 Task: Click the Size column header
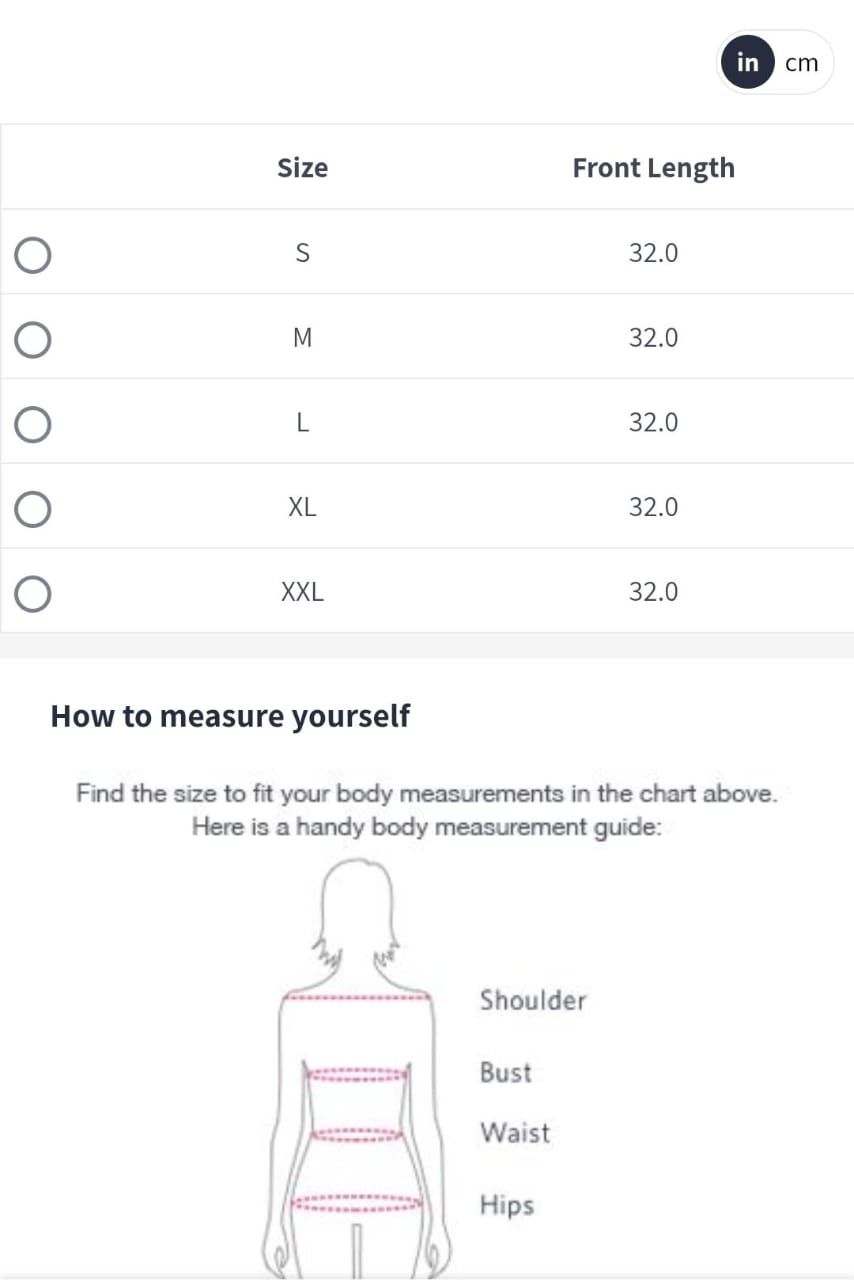tap(302, 168)
